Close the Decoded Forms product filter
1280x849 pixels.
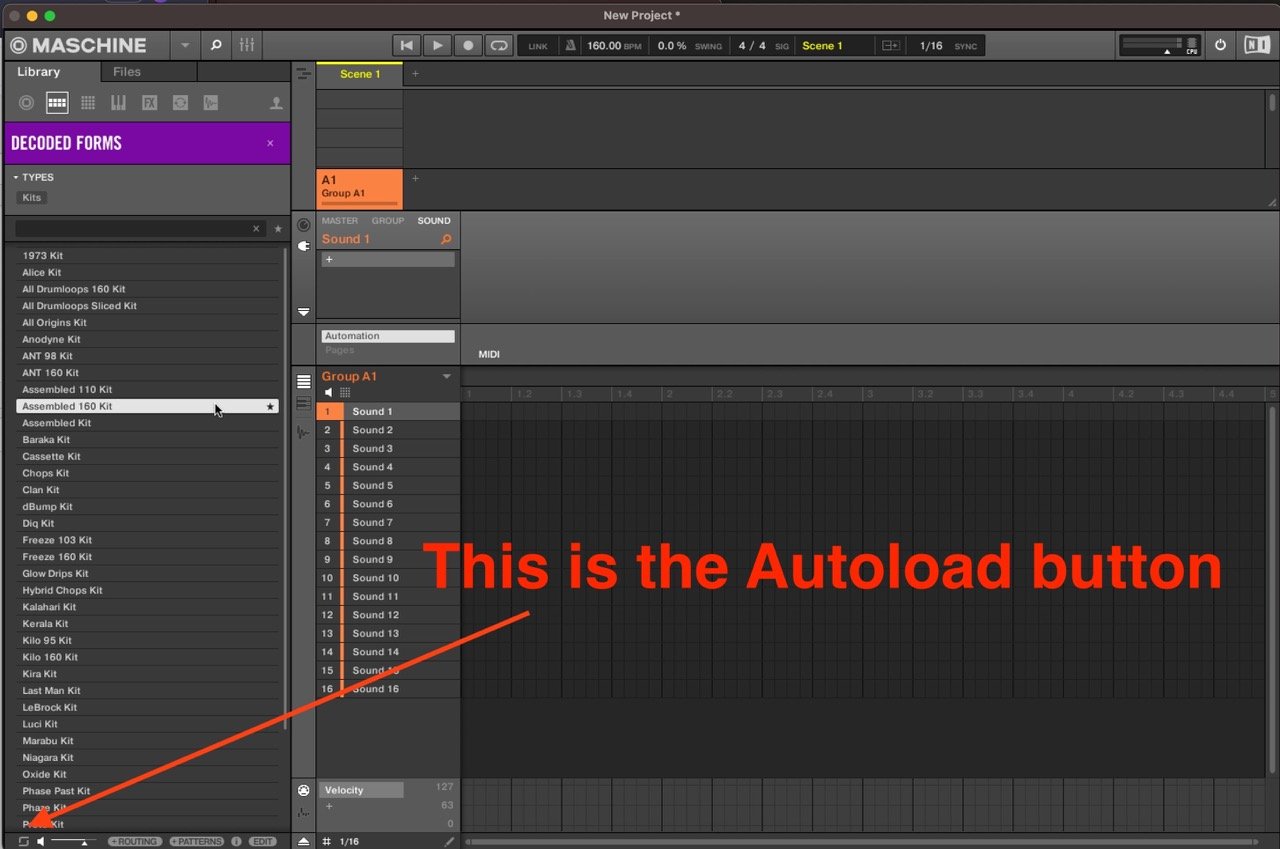point(270,143)
